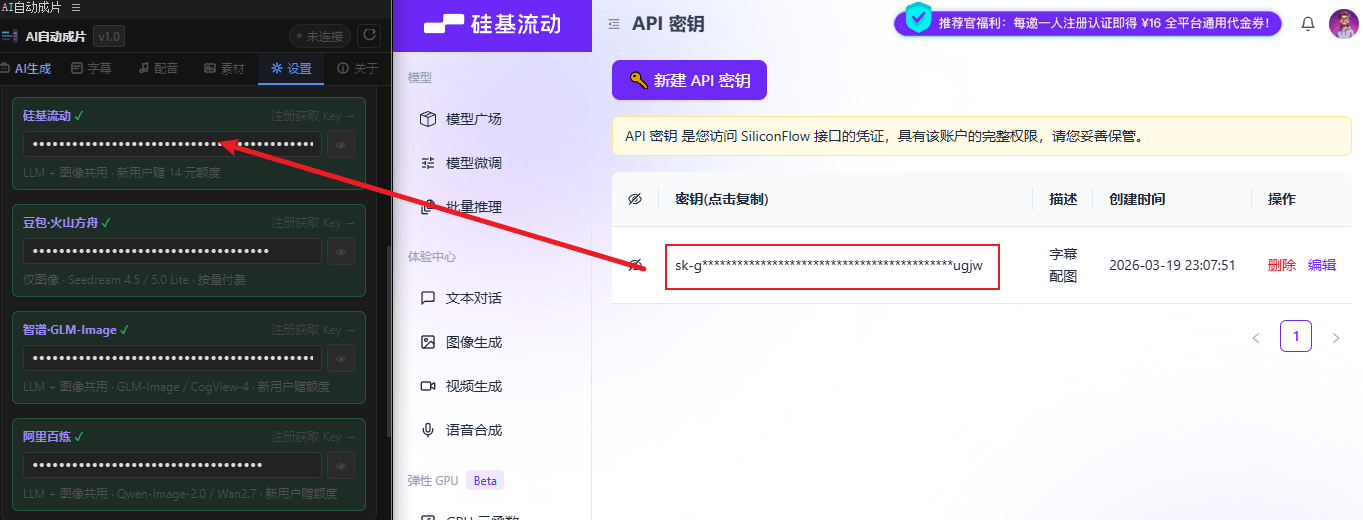1363x520 pixels.
Task: Click the picture icon beside 图像生成
Action: click(x=428, y=342)
